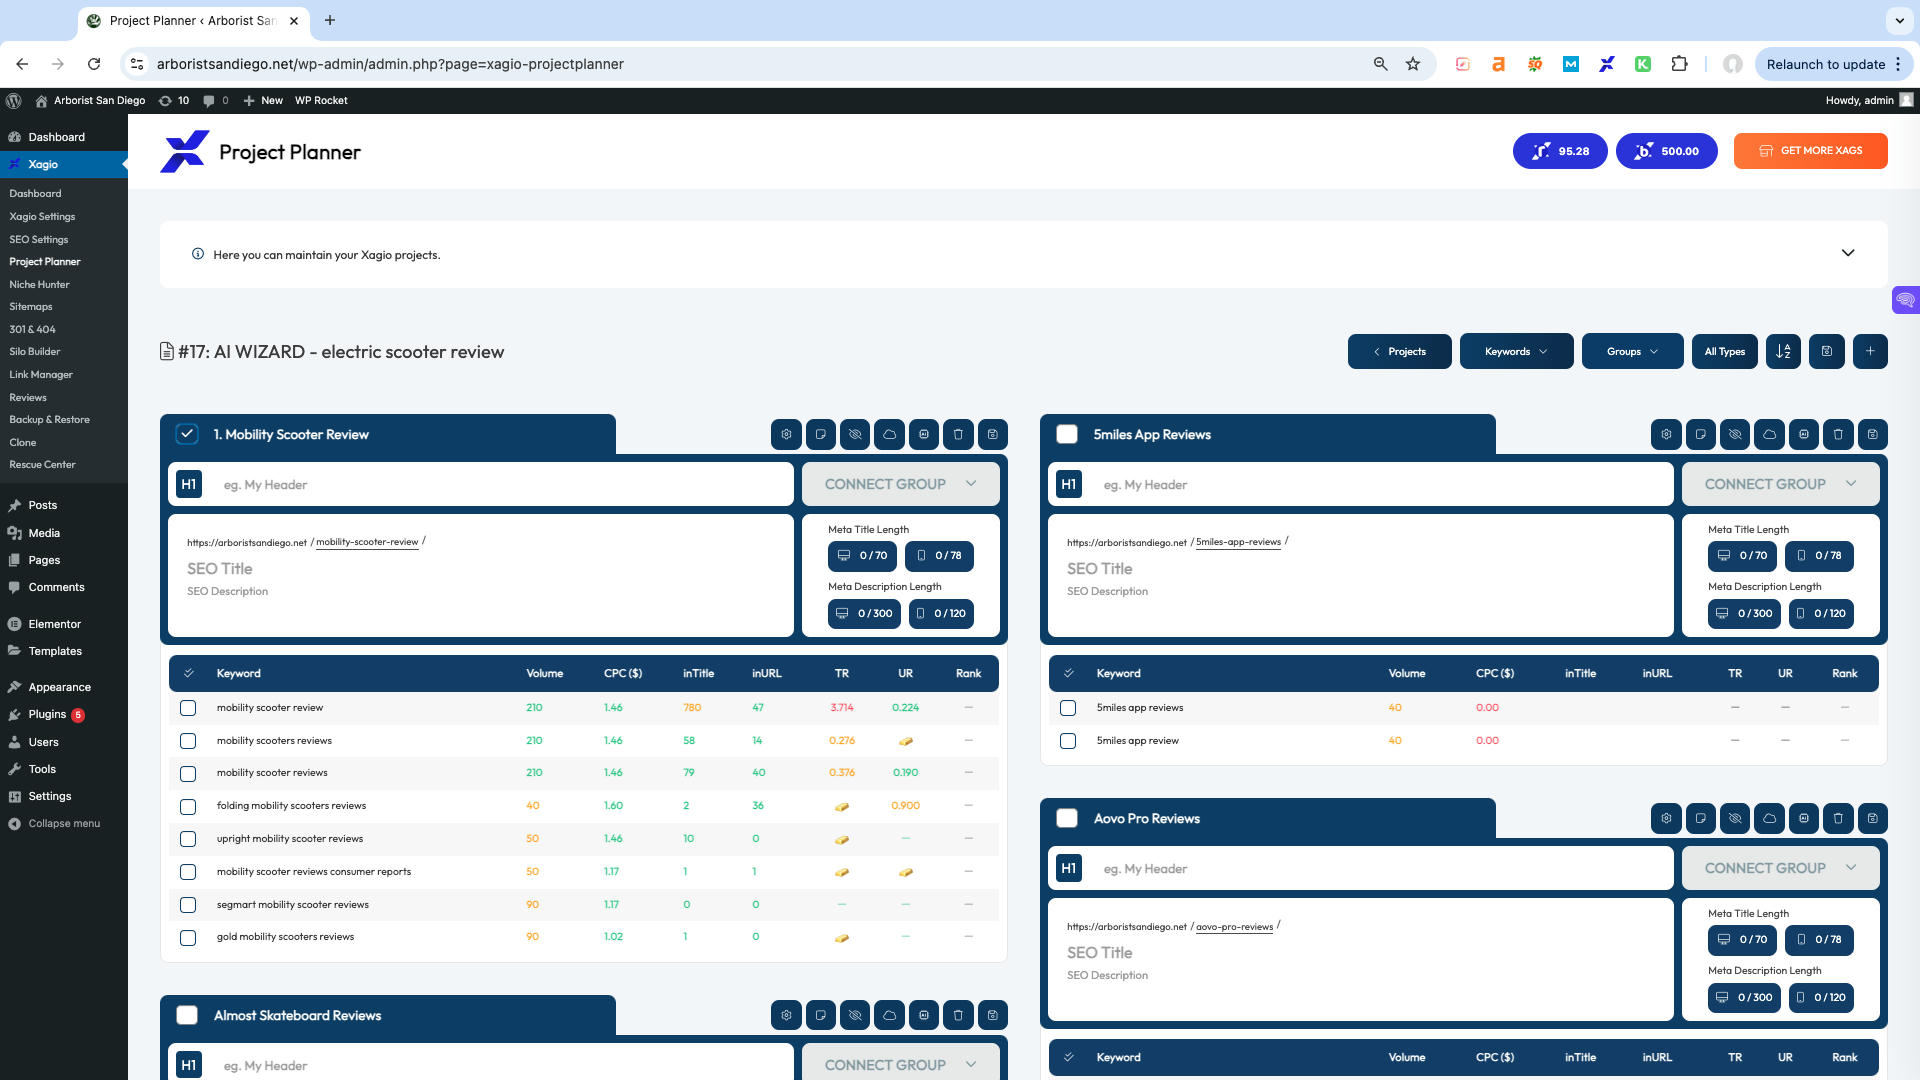The width and height of the screenshot is (1920, 1080).
Task: Open WP Rocket in admin bar
Action: [x=321, y=101]
